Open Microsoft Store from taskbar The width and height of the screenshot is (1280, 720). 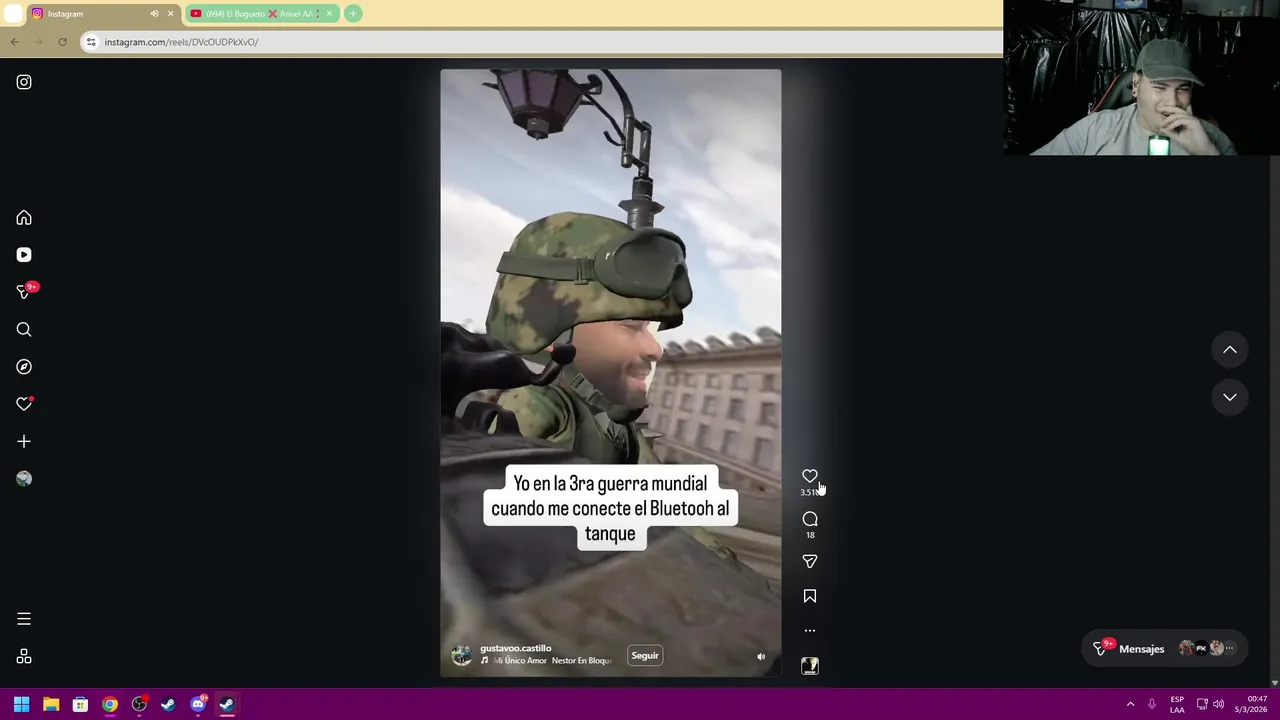pyautogui.click(x=80, y=705)
